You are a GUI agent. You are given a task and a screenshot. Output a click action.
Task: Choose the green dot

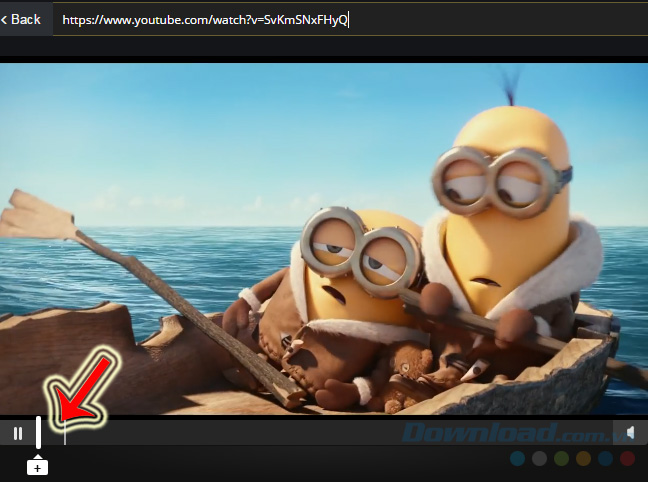tap(561, 459)
